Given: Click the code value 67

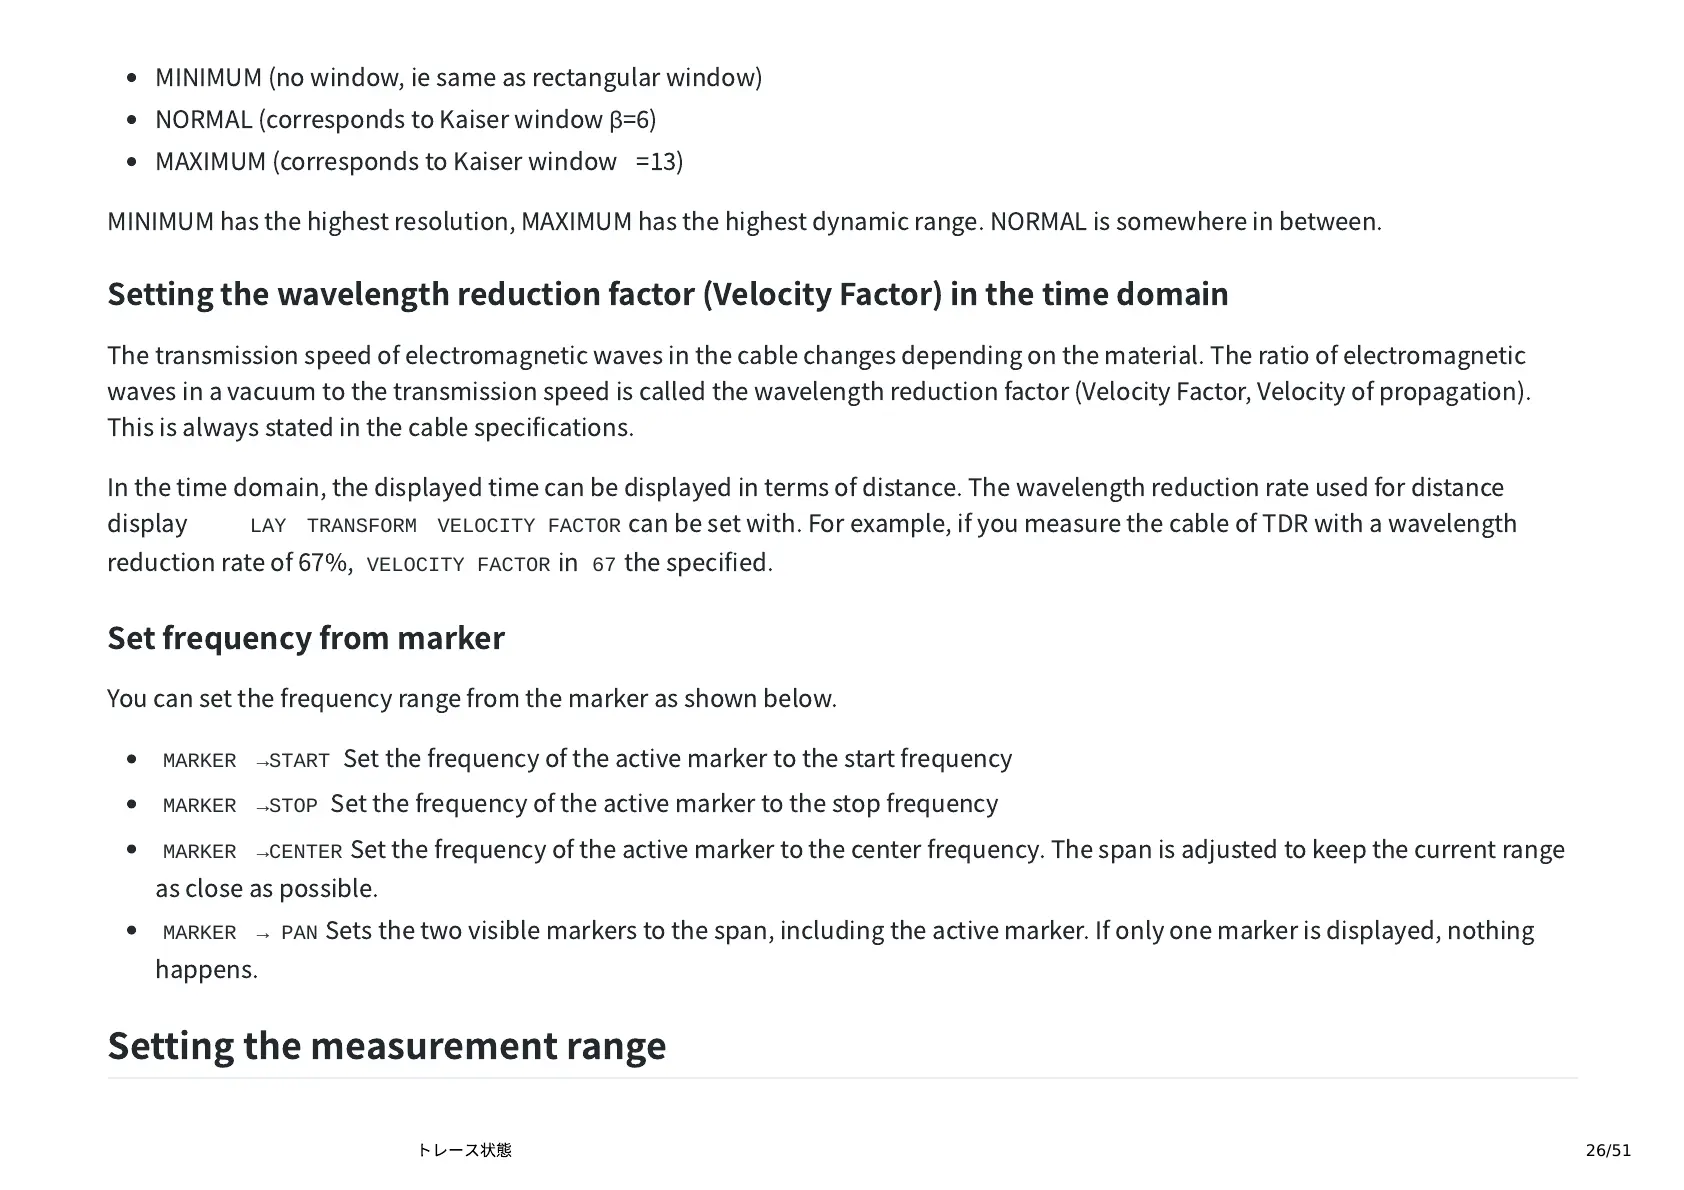Looking at the screenshot, I should click(604, 565).
